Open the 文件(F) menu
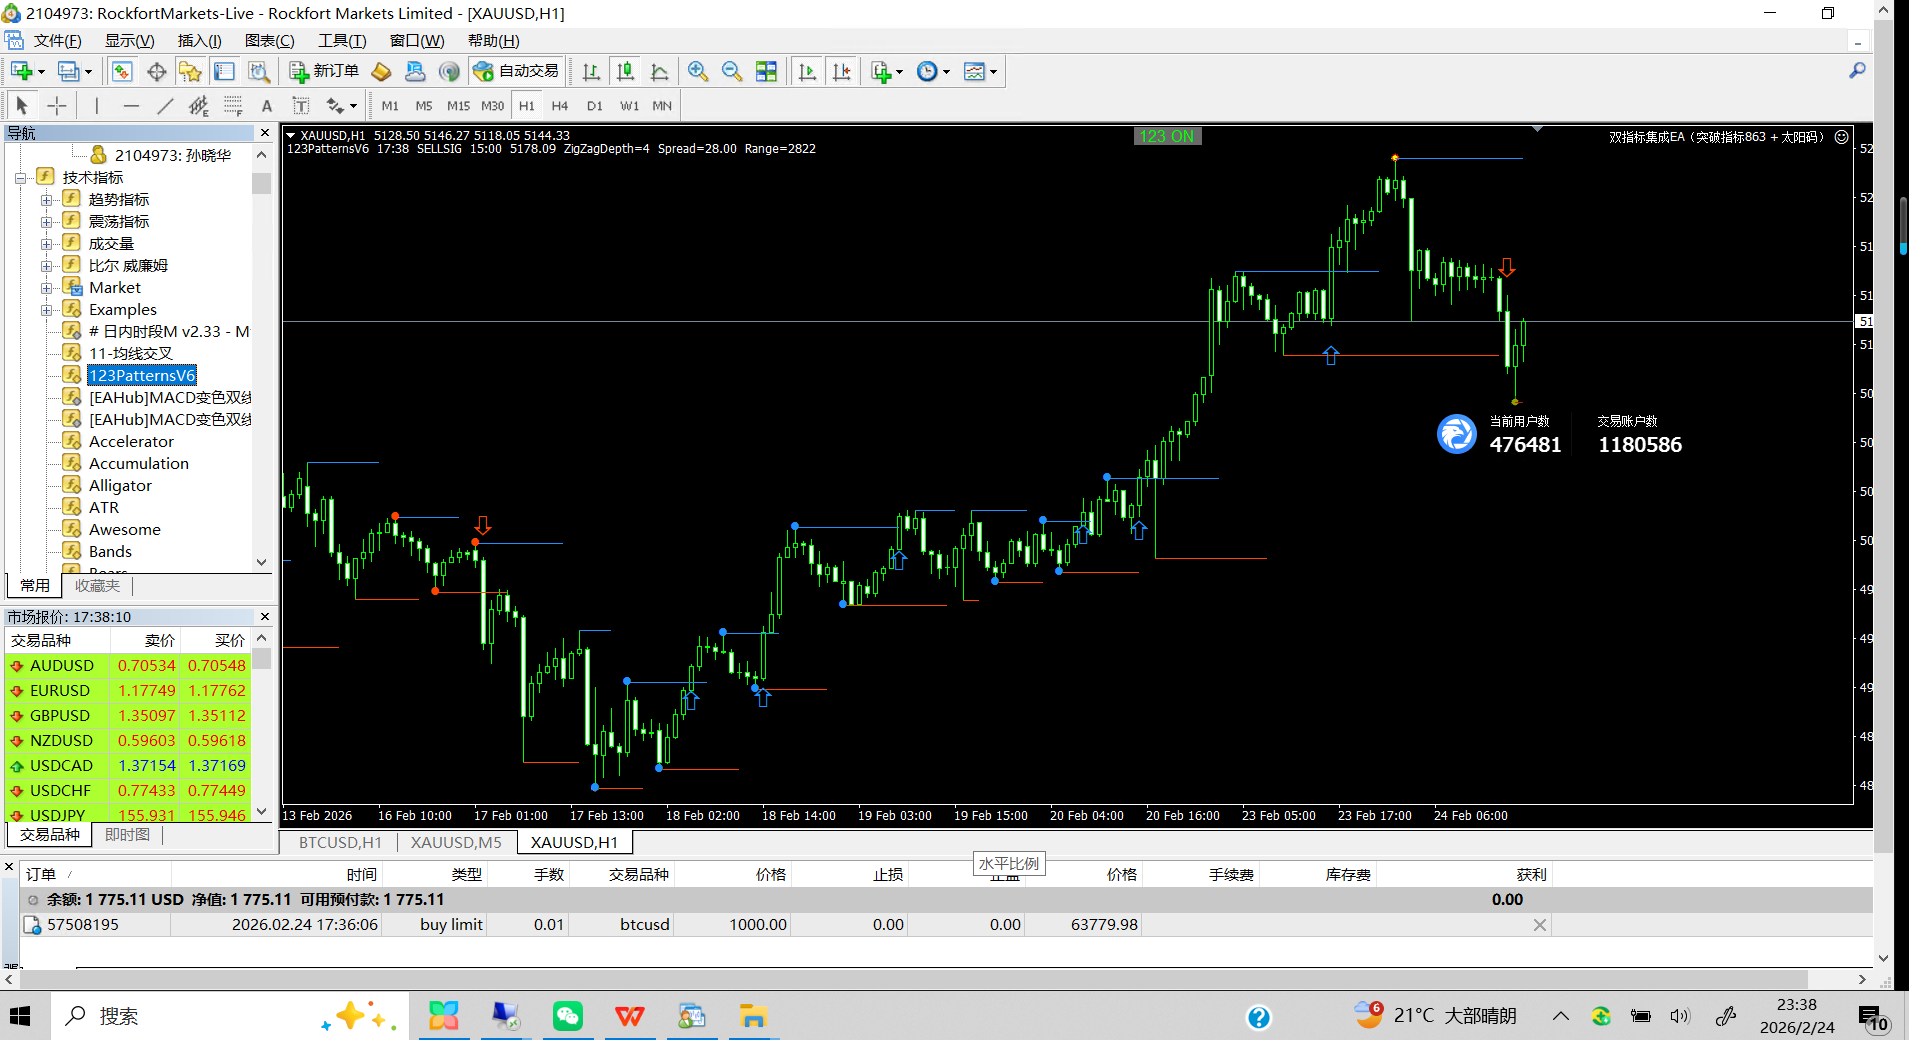The height and width of the screenshot is (1040, 1909). (x=57, y=41)
